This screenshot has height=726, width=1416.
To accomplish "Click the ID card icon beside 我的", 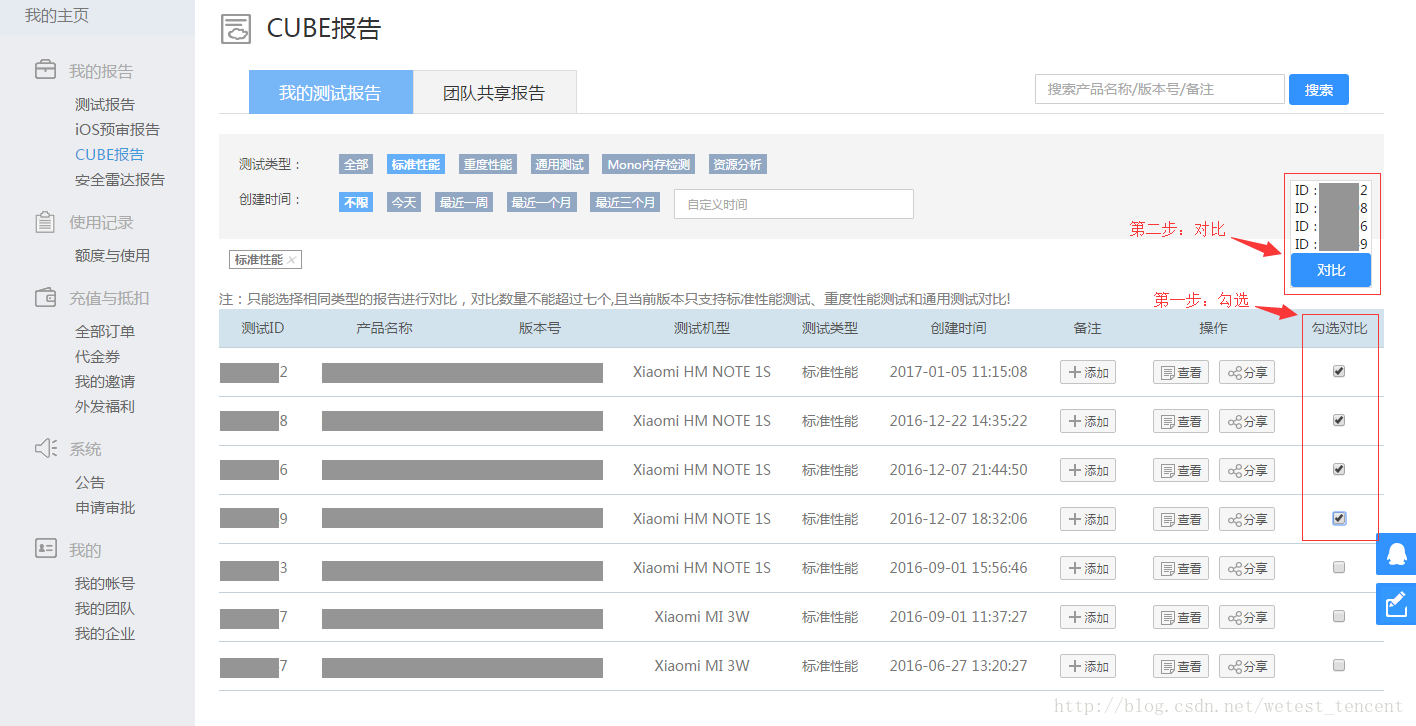I will 45,549.
